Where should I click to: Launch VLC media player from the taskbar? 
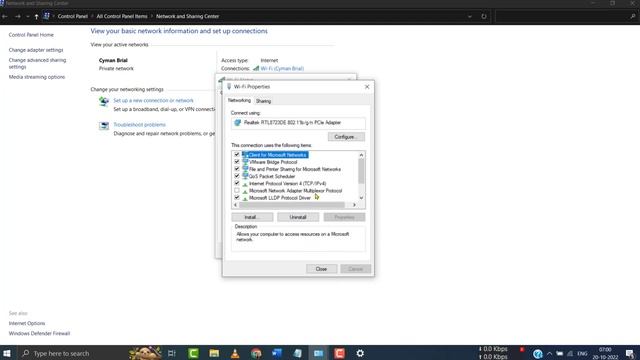pyautogui.click(x=235, y=353)
